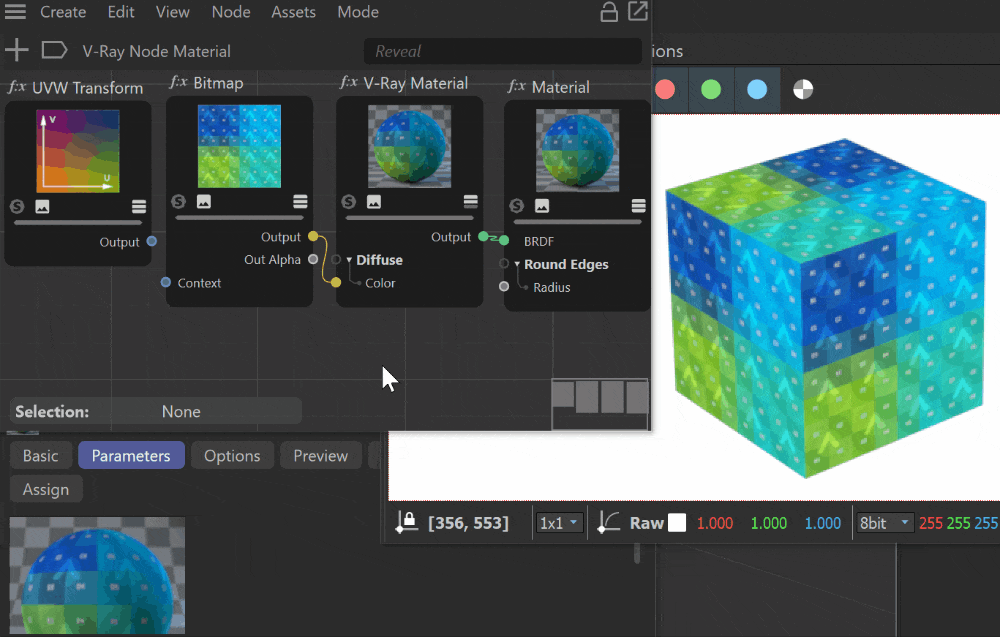Open the UVW Transform node options menu icon
1000x637 pixels.
click(x=138, y=206)
